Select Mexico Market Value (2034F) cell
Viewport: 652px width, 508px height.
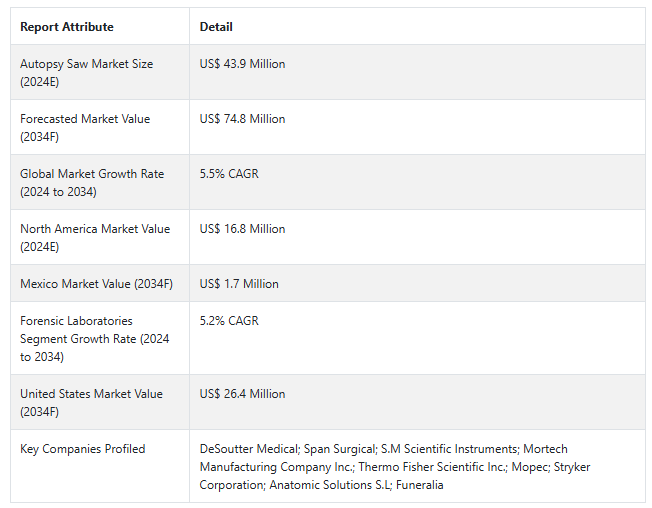tap(100, 284)
